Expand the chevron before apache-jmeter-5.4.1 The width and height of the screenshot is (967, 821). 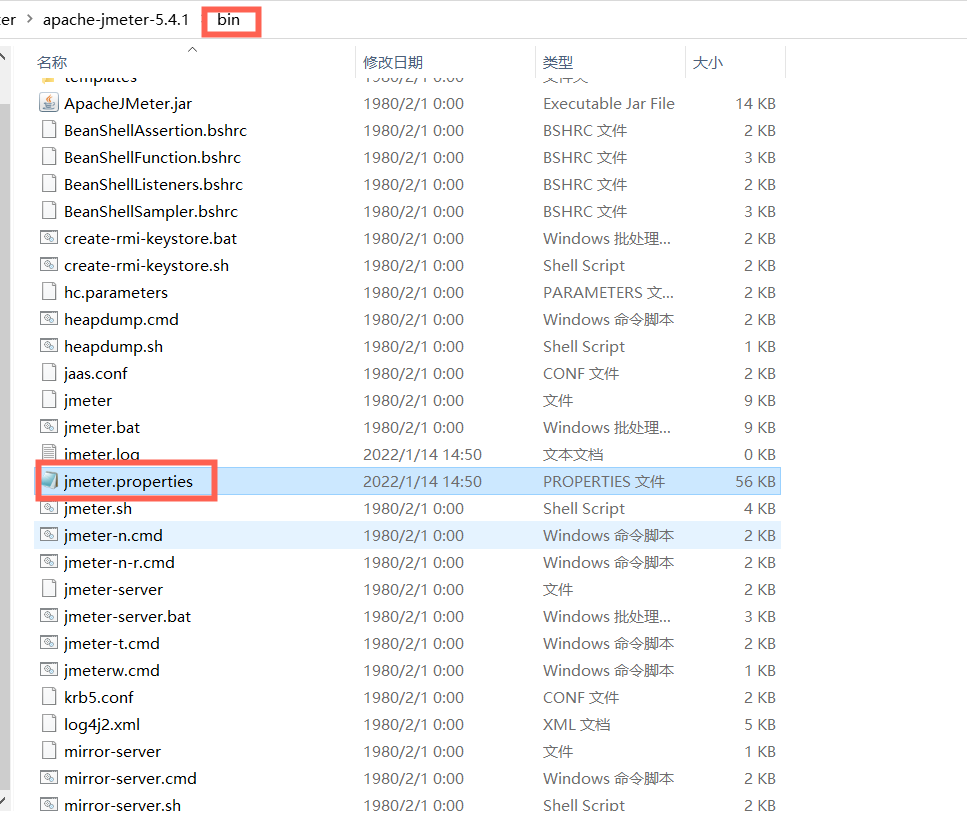[30, 19]
